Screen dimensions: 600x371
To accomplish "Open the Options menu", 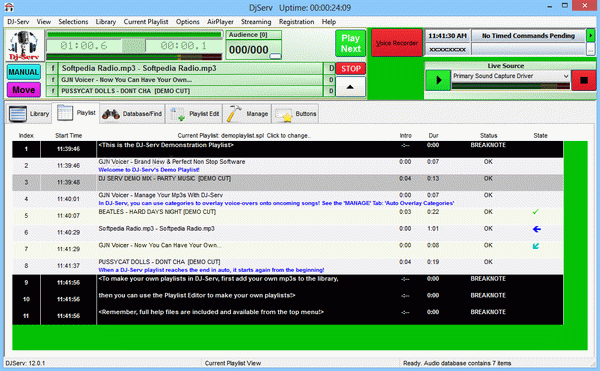I will [x=188, y=22].
